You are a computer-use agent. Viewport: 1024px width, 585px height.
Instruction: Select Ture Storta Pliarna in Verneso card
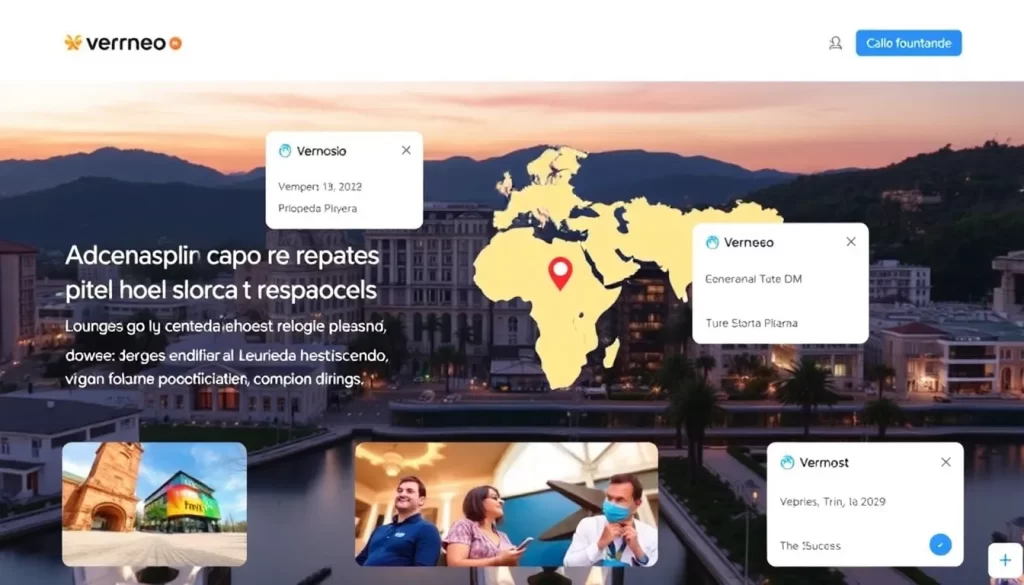752,323
